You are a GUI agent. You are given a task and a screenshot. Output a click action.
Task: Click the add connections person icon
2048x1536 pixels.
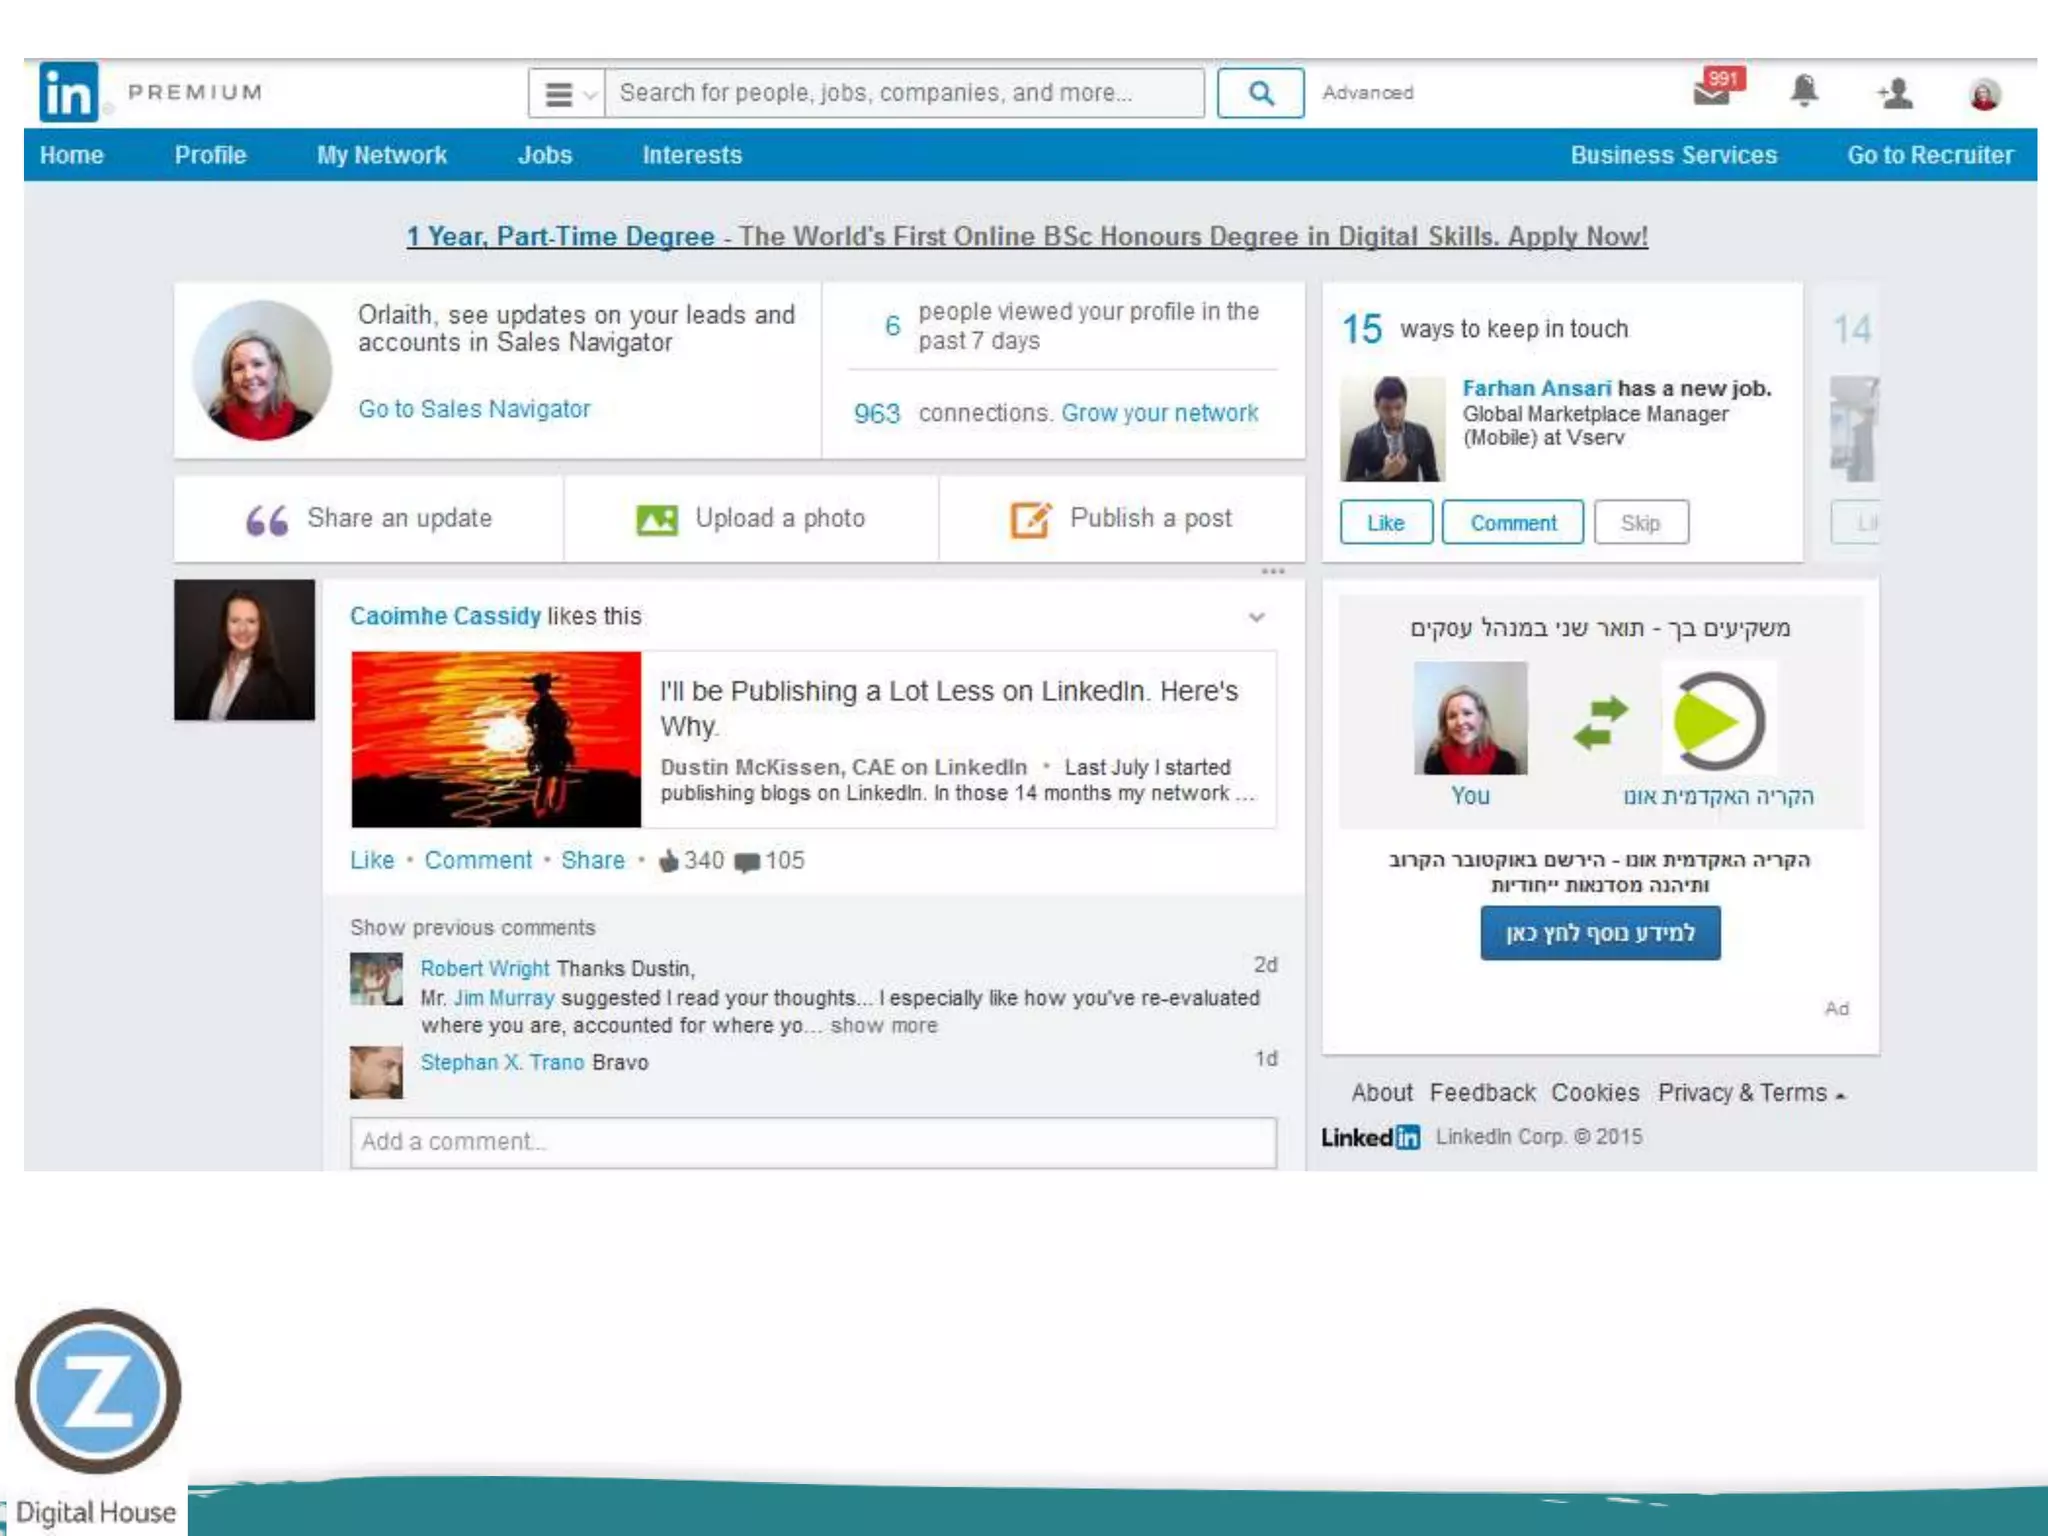[x=1895, y=94]
